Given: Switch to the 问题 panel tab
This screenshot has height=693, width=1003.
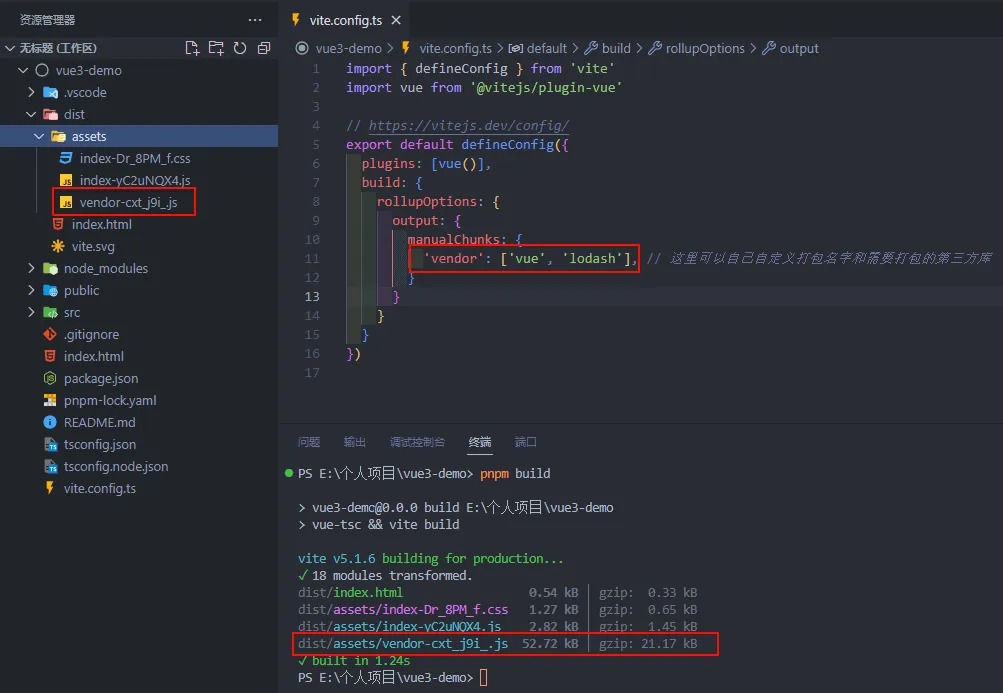Looking at the screenshot, I should click(309, 442).
